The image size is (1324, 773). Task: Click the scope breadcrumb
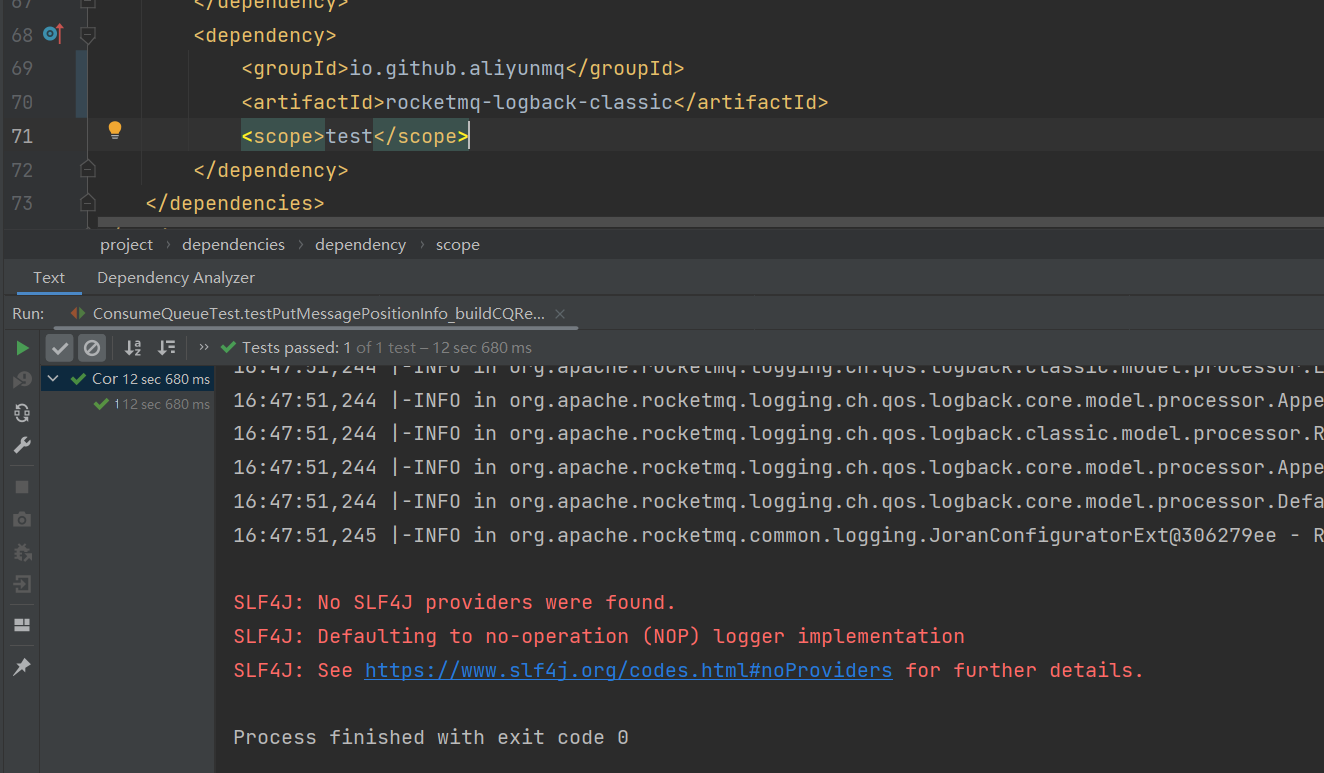click(457, 244)
